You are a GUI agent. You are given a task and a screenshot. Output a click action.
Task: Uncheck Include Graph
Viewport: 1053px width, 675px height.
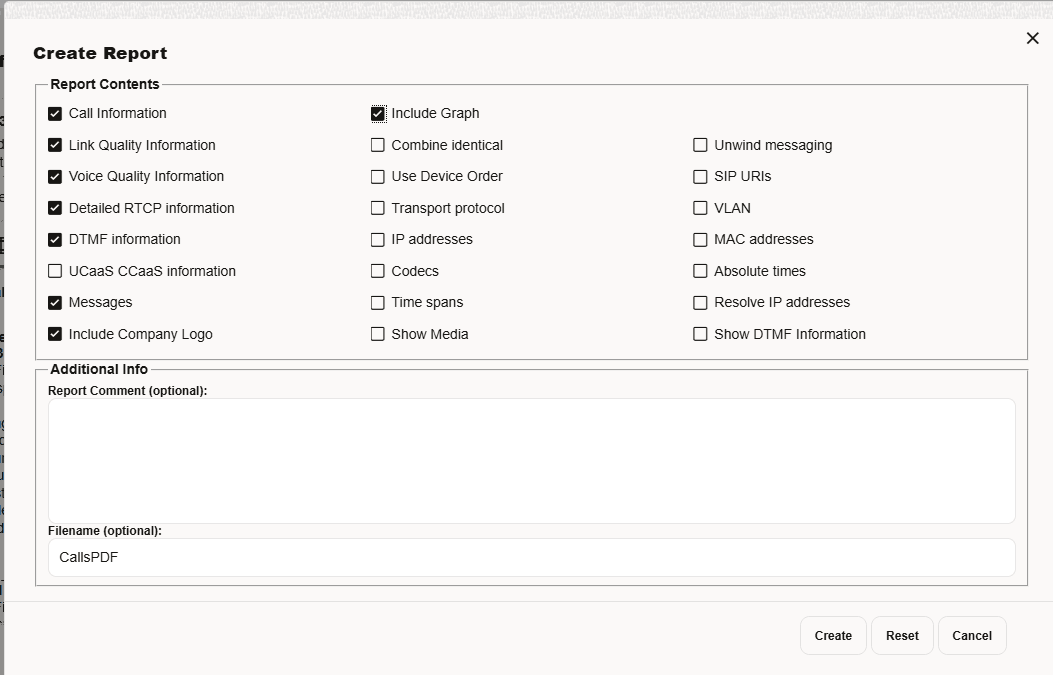(378, 113)
